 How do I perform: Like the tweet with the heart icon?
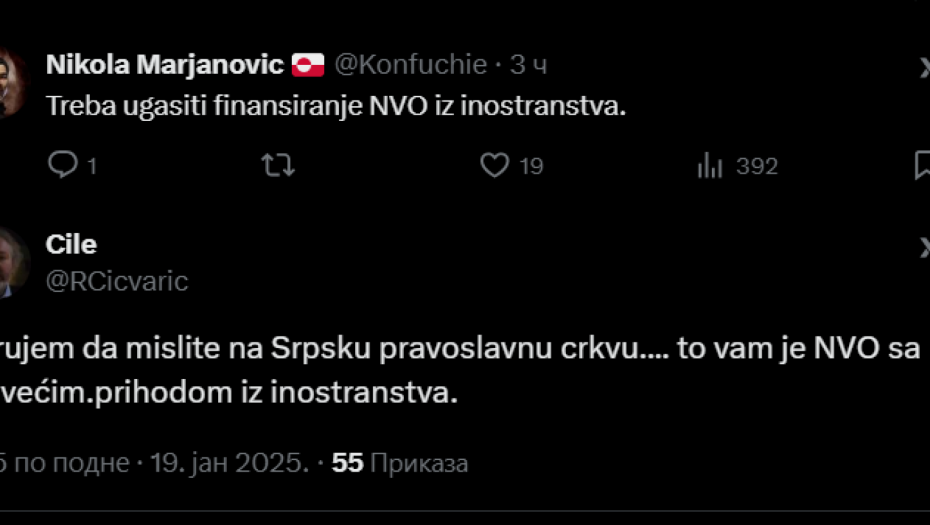[x=495, y=165]
